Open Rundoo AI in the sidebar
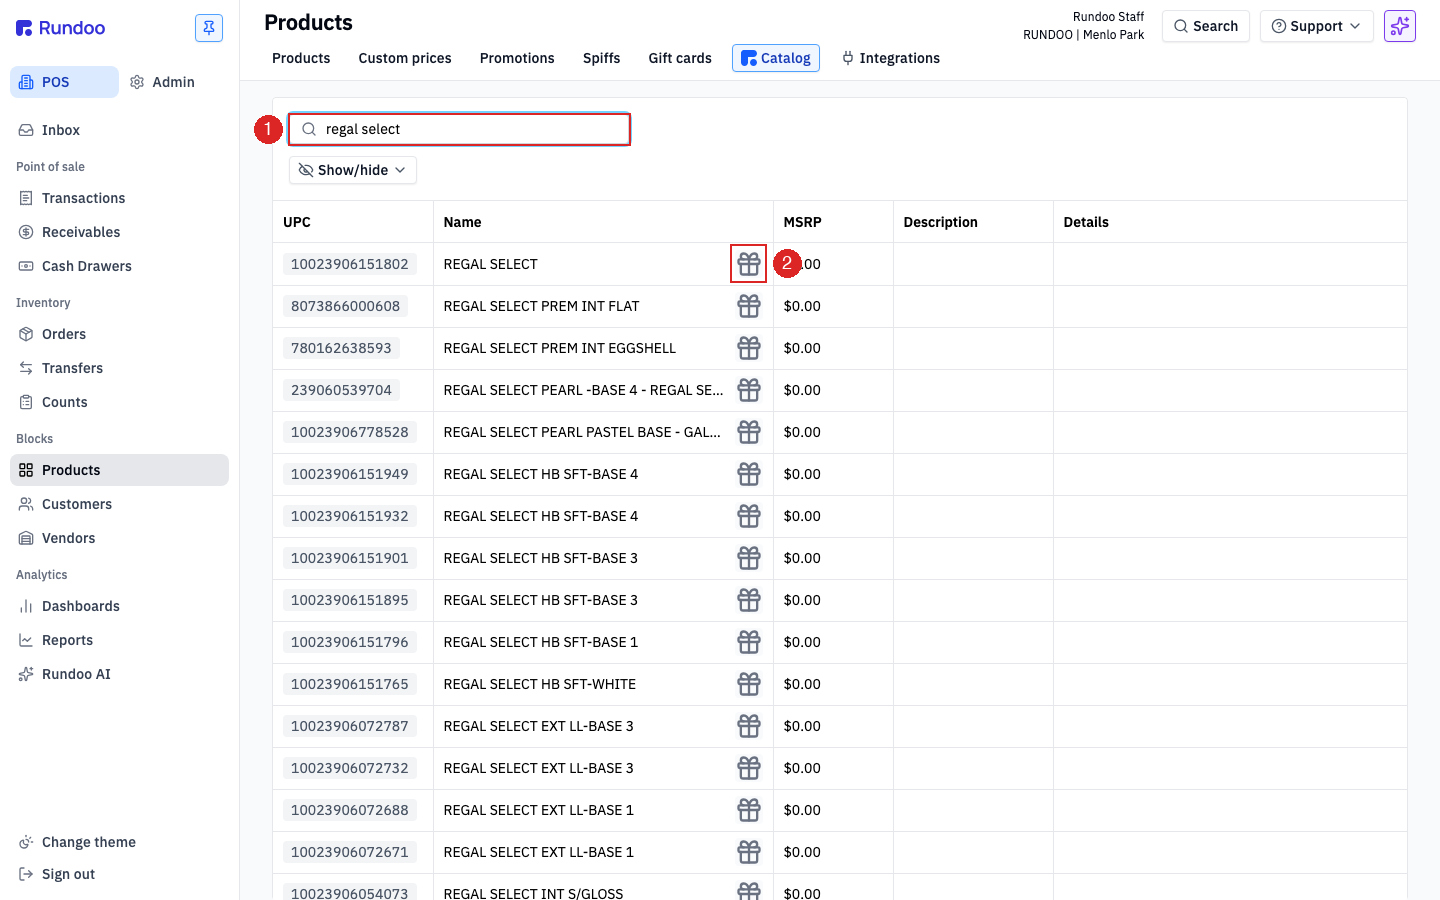This screenshot has height=900, width=1440. [119, 674]
